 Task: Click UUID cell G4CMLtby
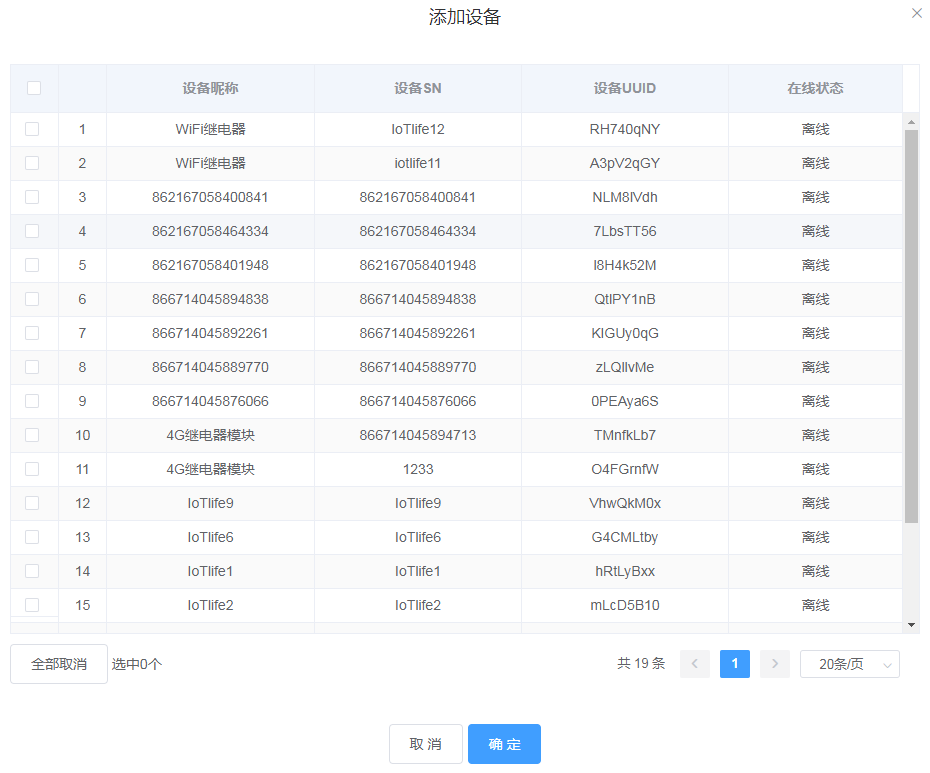[625, 537]
